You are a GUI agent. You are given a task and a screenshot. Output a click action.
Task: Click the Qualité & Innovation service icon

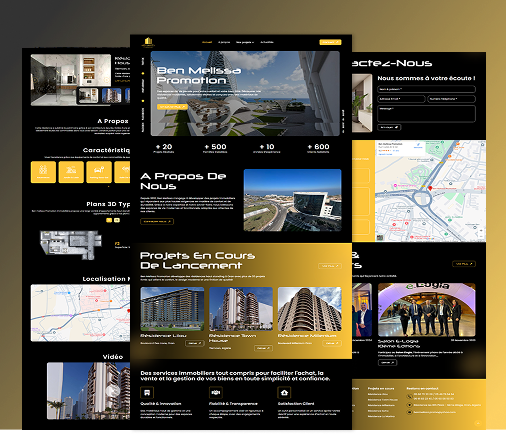pyautogui.click(x=147, y=392)
